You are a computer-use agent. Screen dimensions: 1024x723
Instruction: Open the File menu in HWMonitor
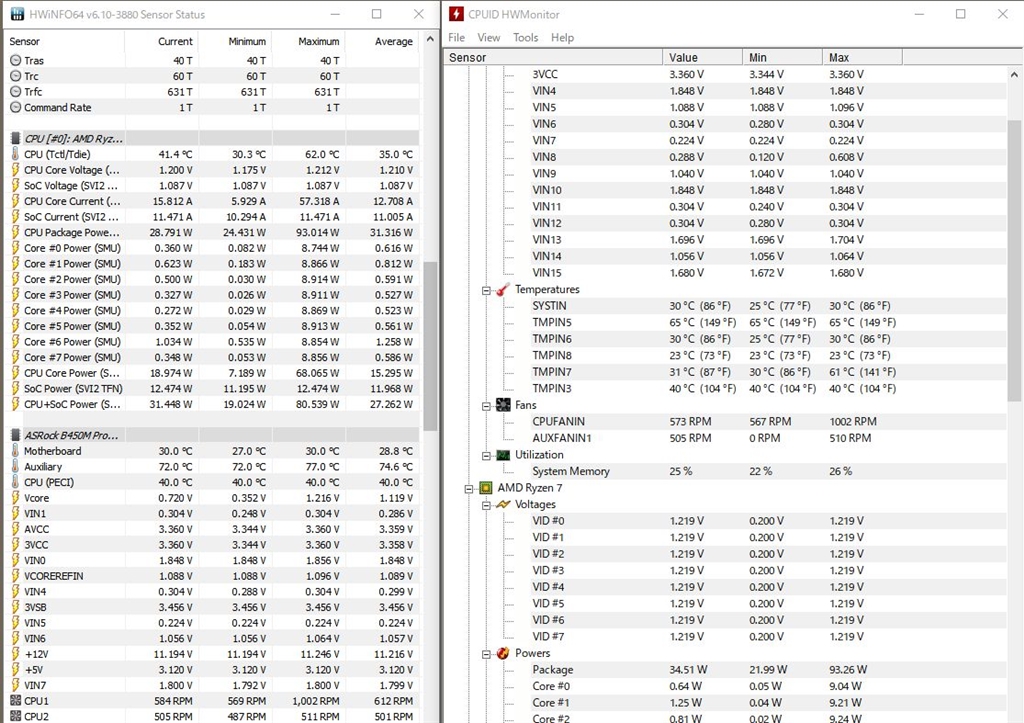tap(456, 38)
